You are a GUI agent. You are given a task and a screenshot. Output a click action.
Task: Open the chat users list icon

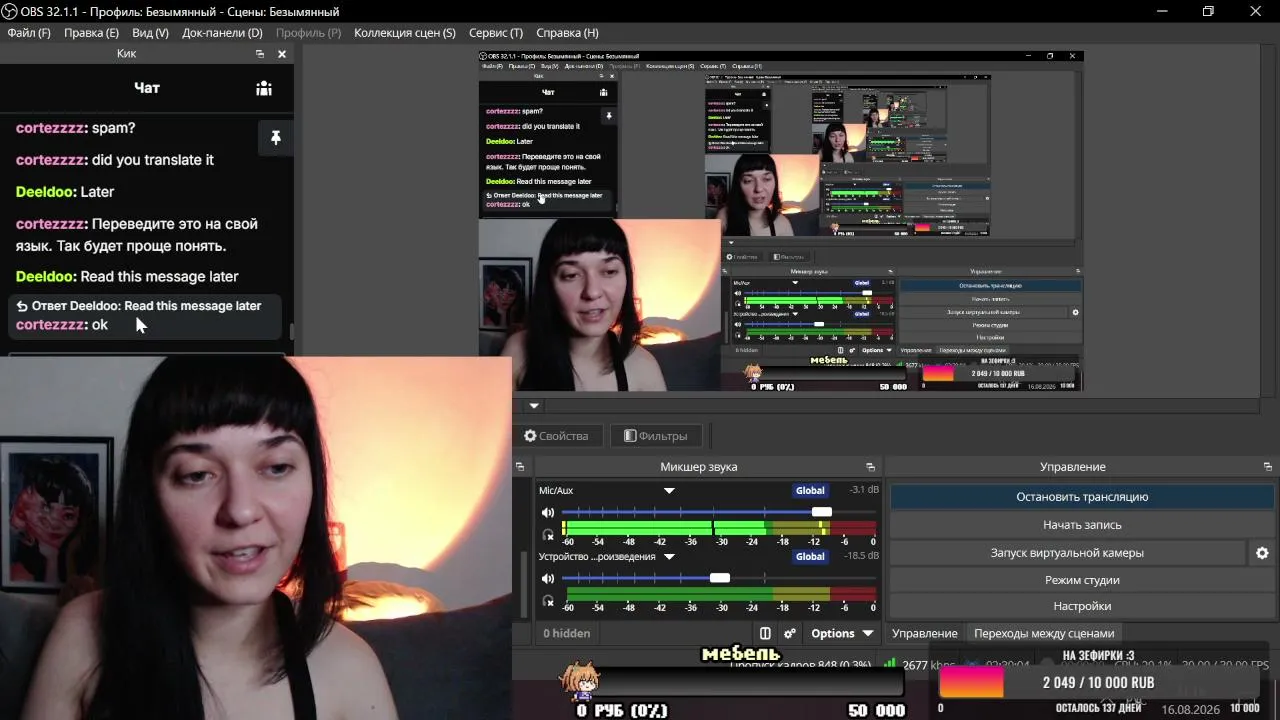point(264,88)
